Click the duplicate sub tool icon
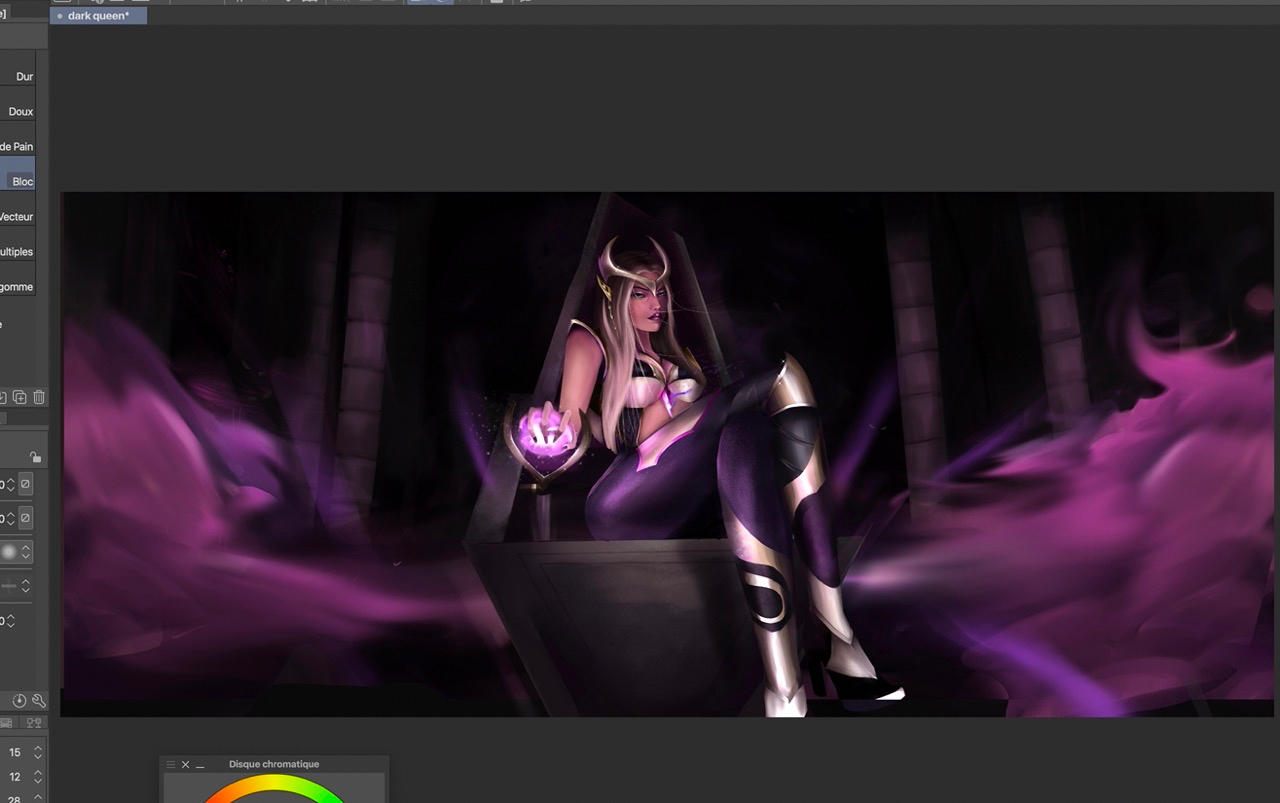This screenshot has height=803, width=1280. coord(20,397)
